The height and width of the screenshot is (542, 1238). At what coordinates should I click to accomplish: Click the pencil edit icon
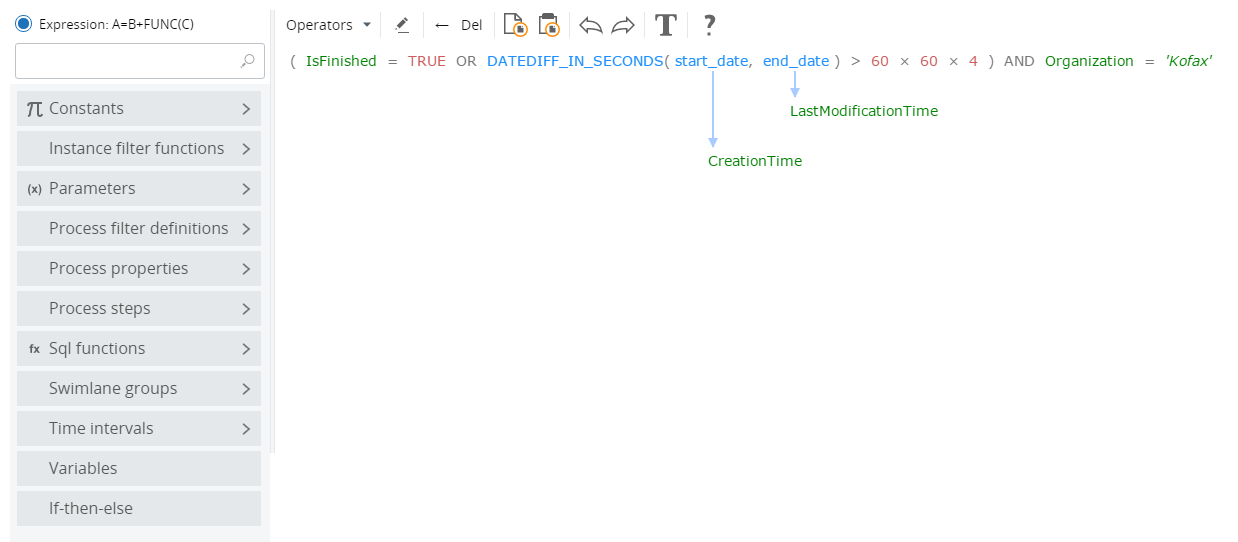402,25
